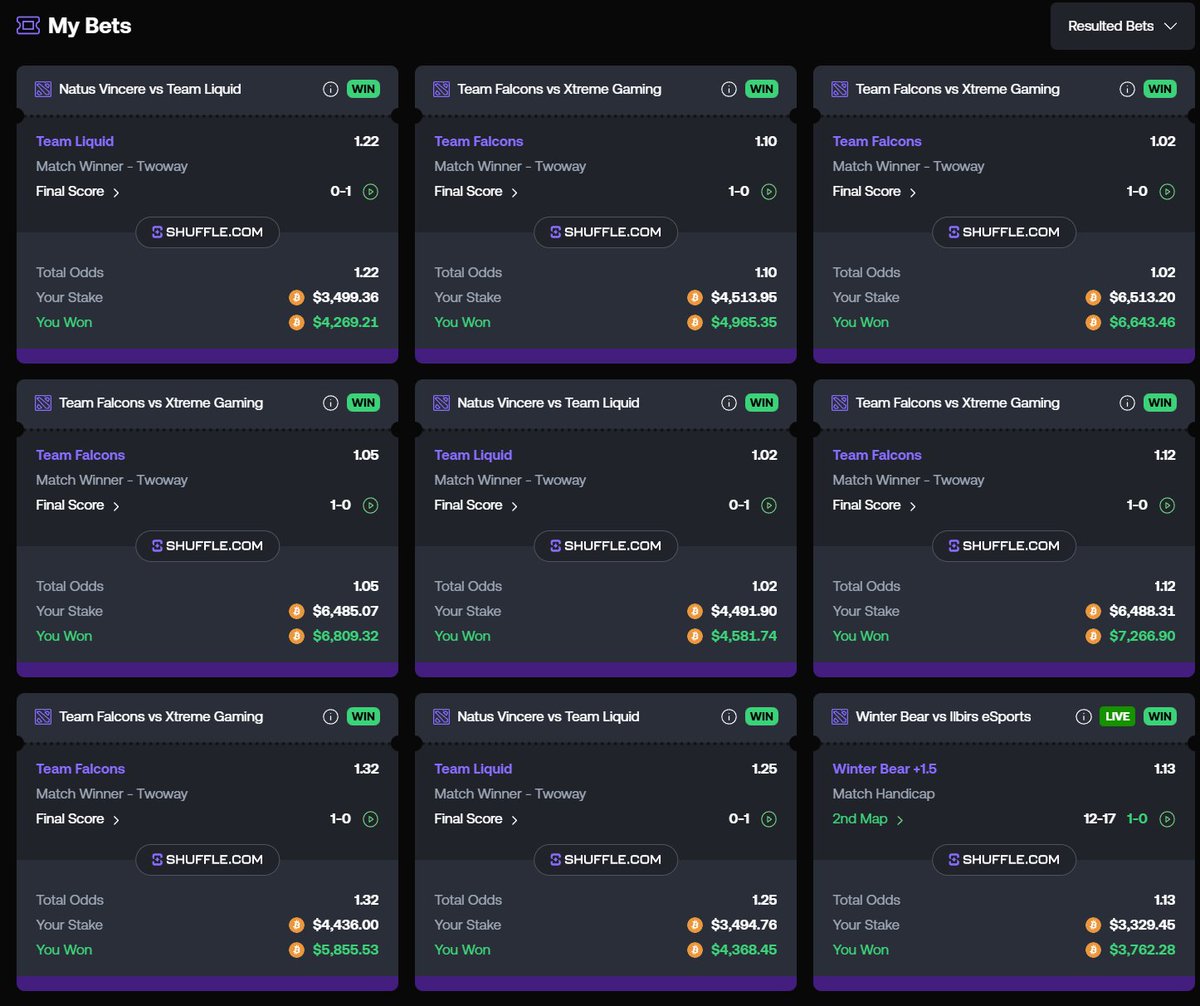Open Team Liquid selection with odds 1.22

point(75,142)
